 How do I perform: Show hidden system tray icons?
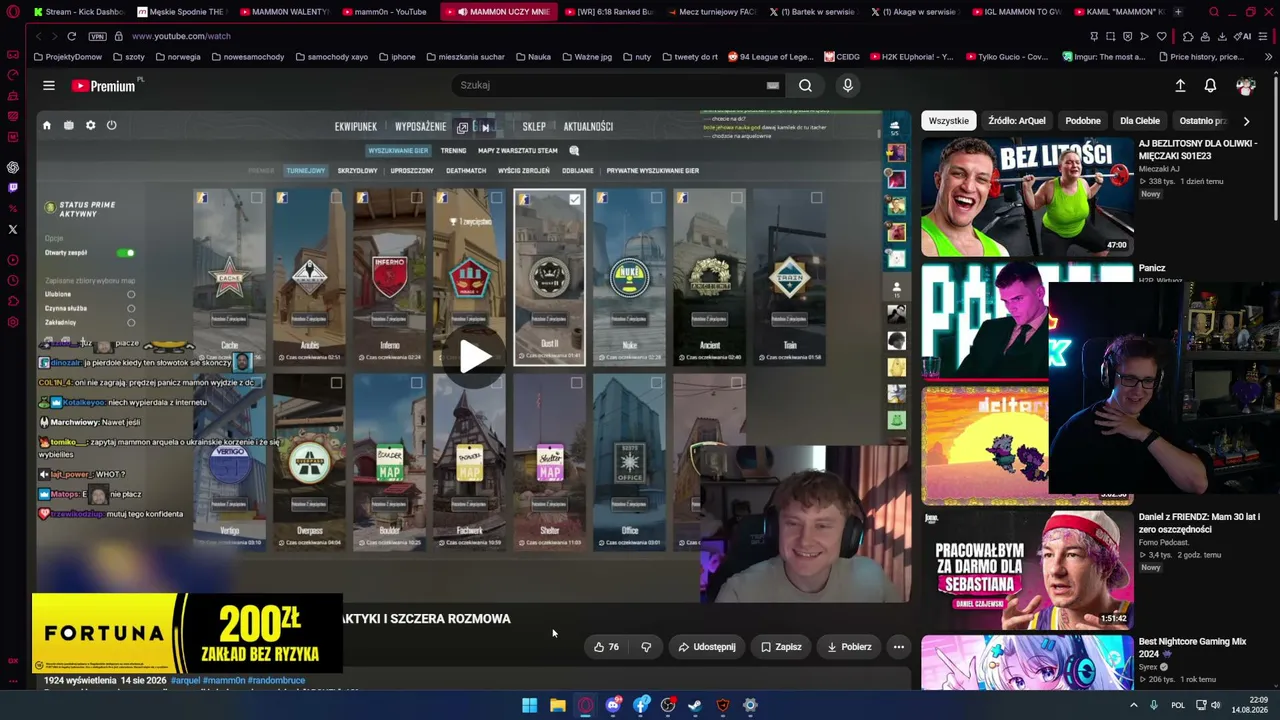[x=1134, y=705]
